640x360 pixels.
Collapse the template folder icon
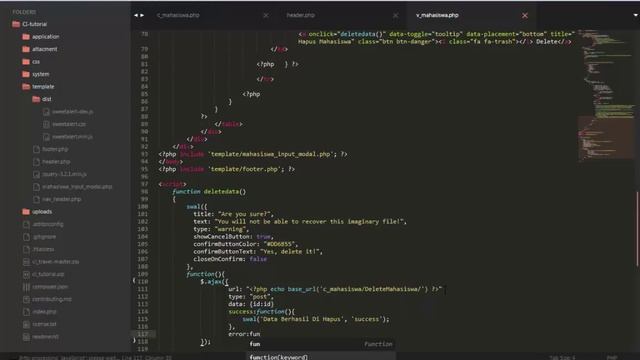[26, 87]
